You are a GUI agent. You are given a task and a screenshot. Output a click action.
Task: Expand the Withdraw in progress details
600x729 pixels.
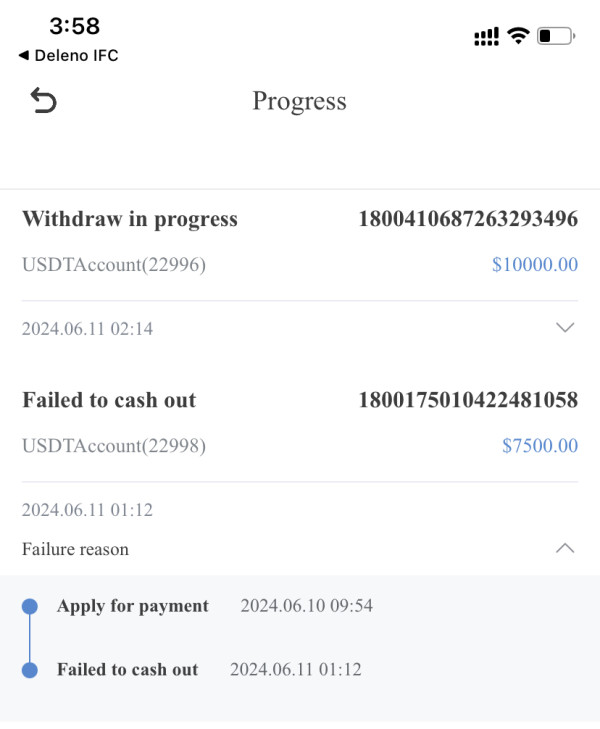(x=565, y=328)
